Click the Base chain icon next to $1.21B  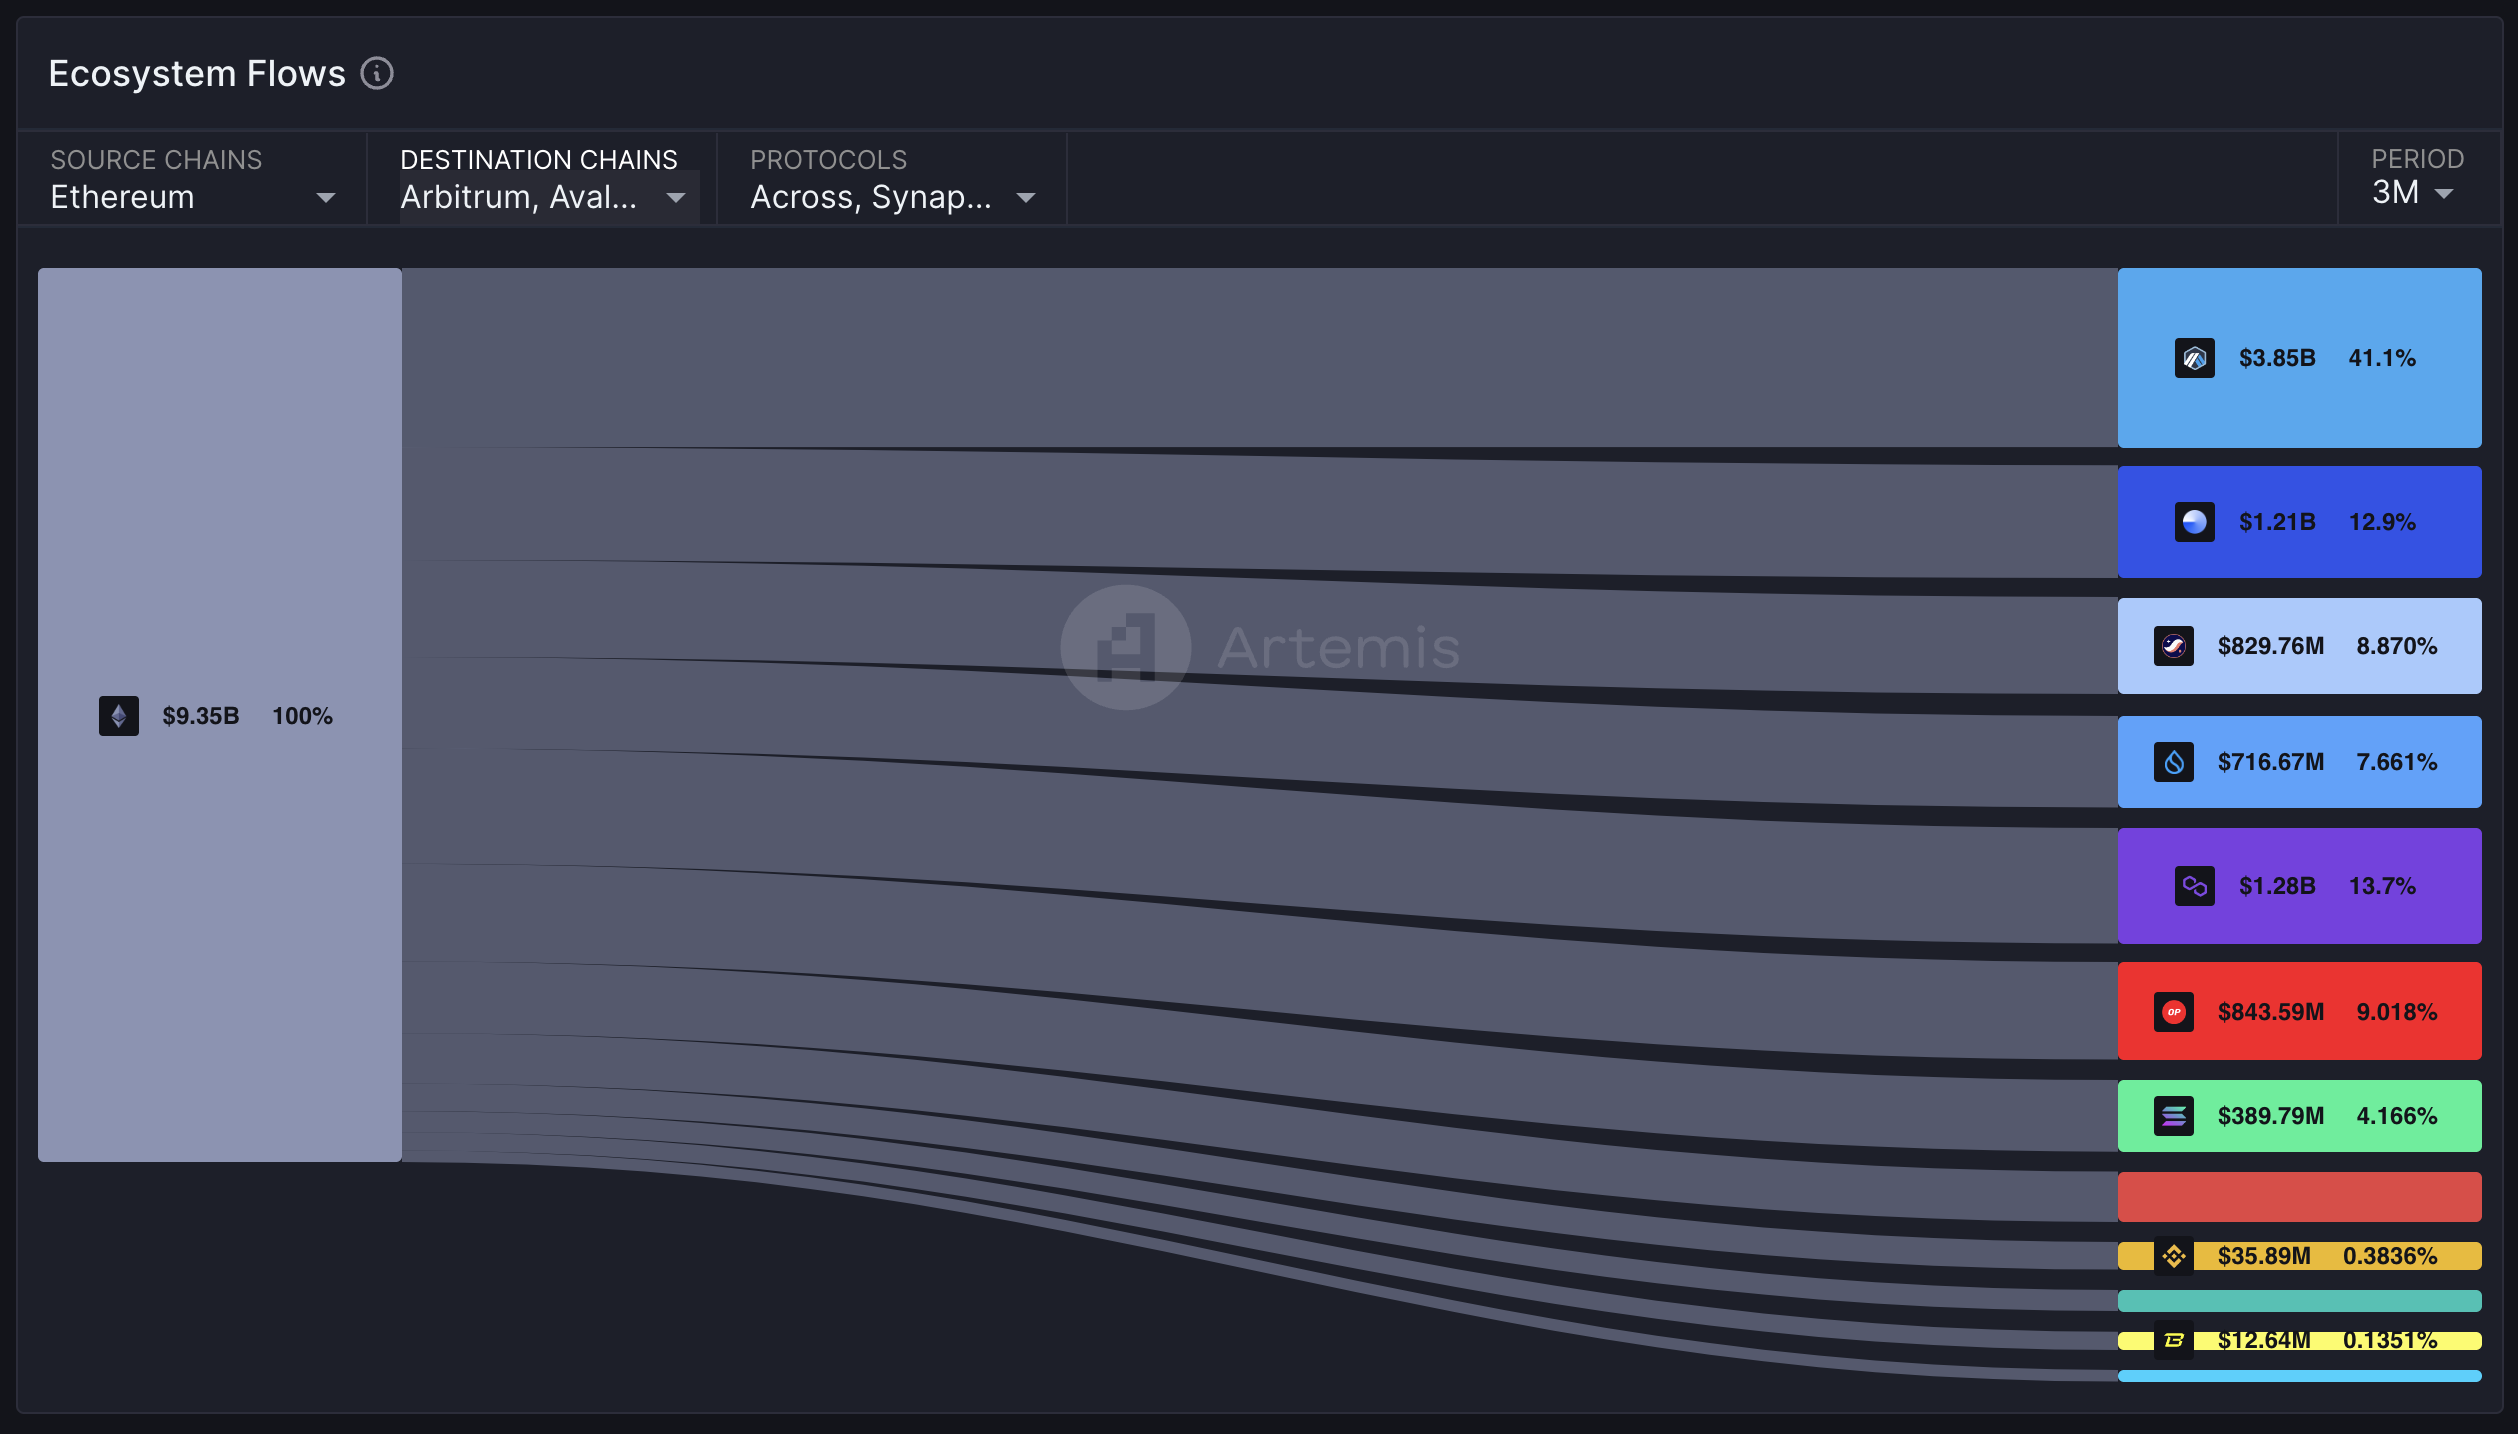coord(2195,521)
